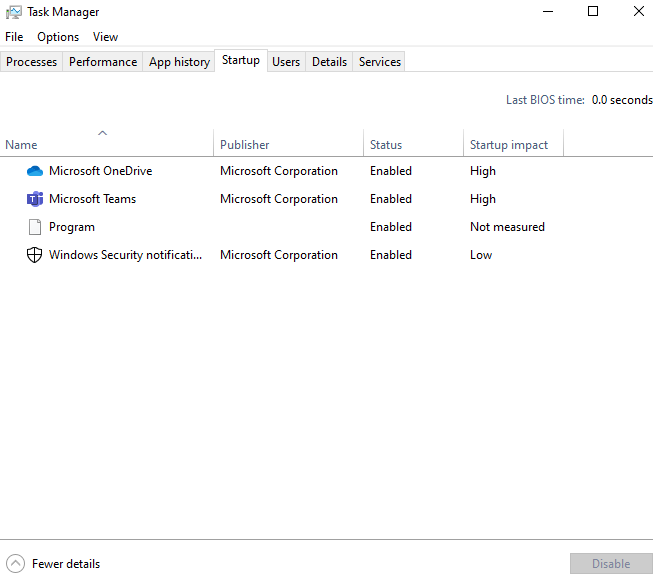
Task: Click the Enabled status of Microsoft Teams
Action: [391, 199]
